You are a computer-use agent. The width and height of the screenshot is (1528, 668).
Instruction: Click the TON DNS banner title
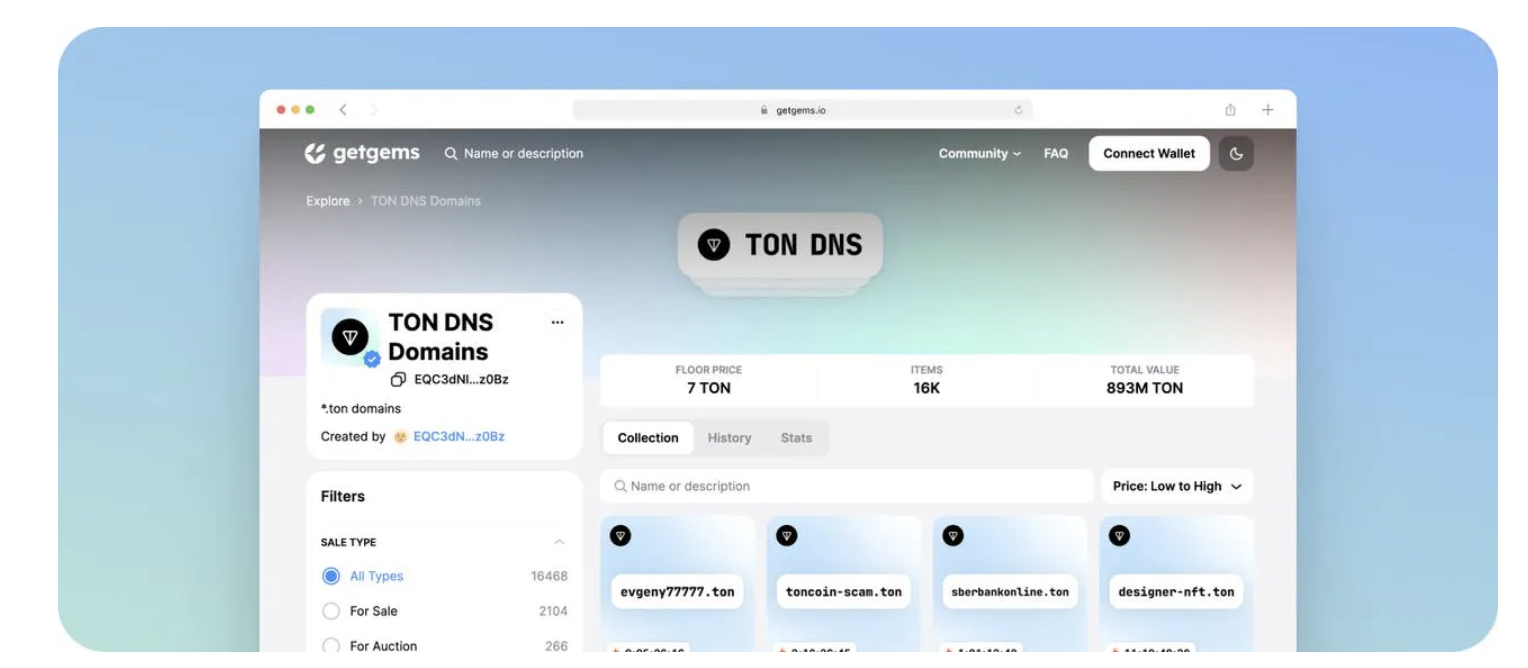point(803,245)
